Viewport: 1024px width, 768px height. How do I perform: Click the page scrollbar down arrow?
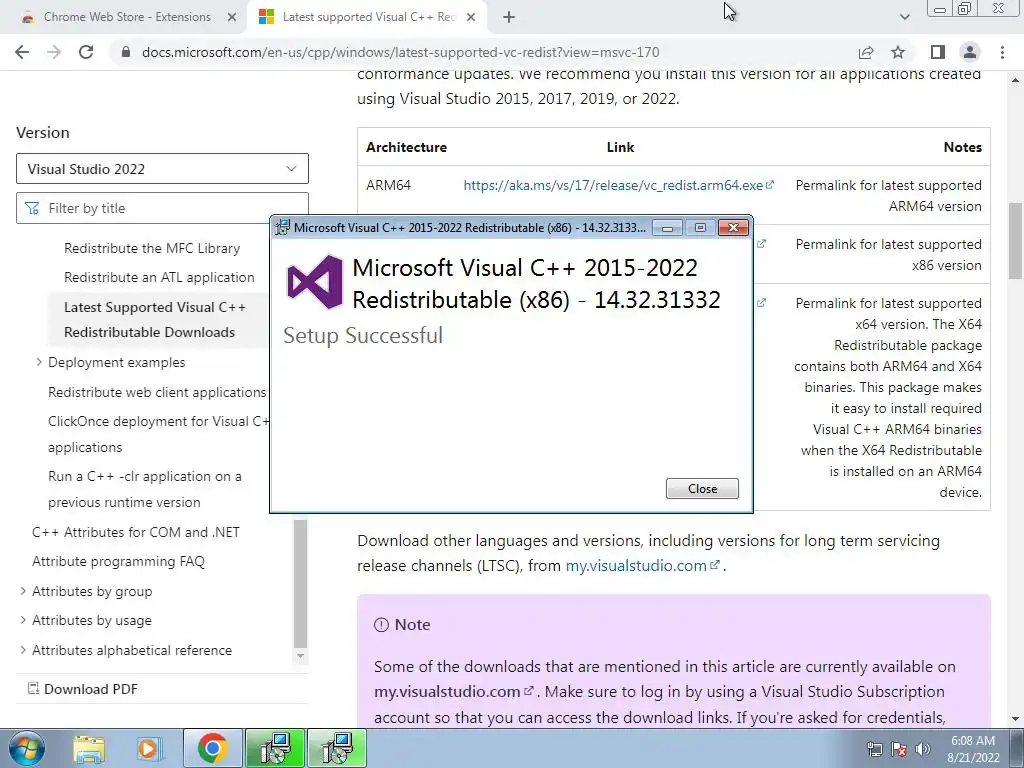pos(1016,719)
